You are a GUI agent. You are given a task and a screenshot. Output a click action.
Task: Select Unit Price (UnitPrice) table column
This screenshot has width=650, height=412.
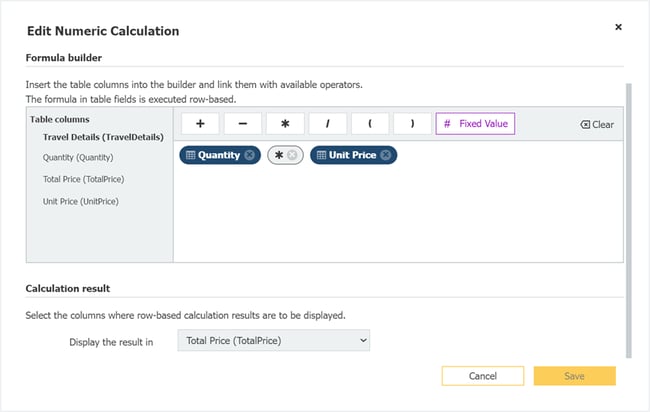81,201
